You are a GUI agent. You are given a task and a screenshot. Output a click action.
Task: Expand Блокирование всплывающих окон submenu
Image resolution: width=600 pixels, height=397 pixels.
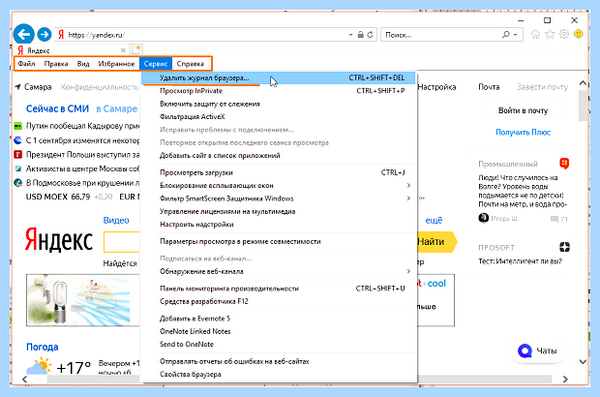[278, 186]
